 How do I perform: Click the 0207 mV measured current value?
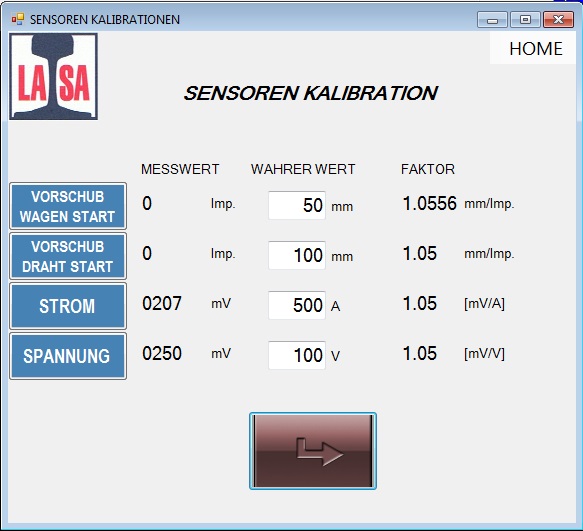point(162,303)
